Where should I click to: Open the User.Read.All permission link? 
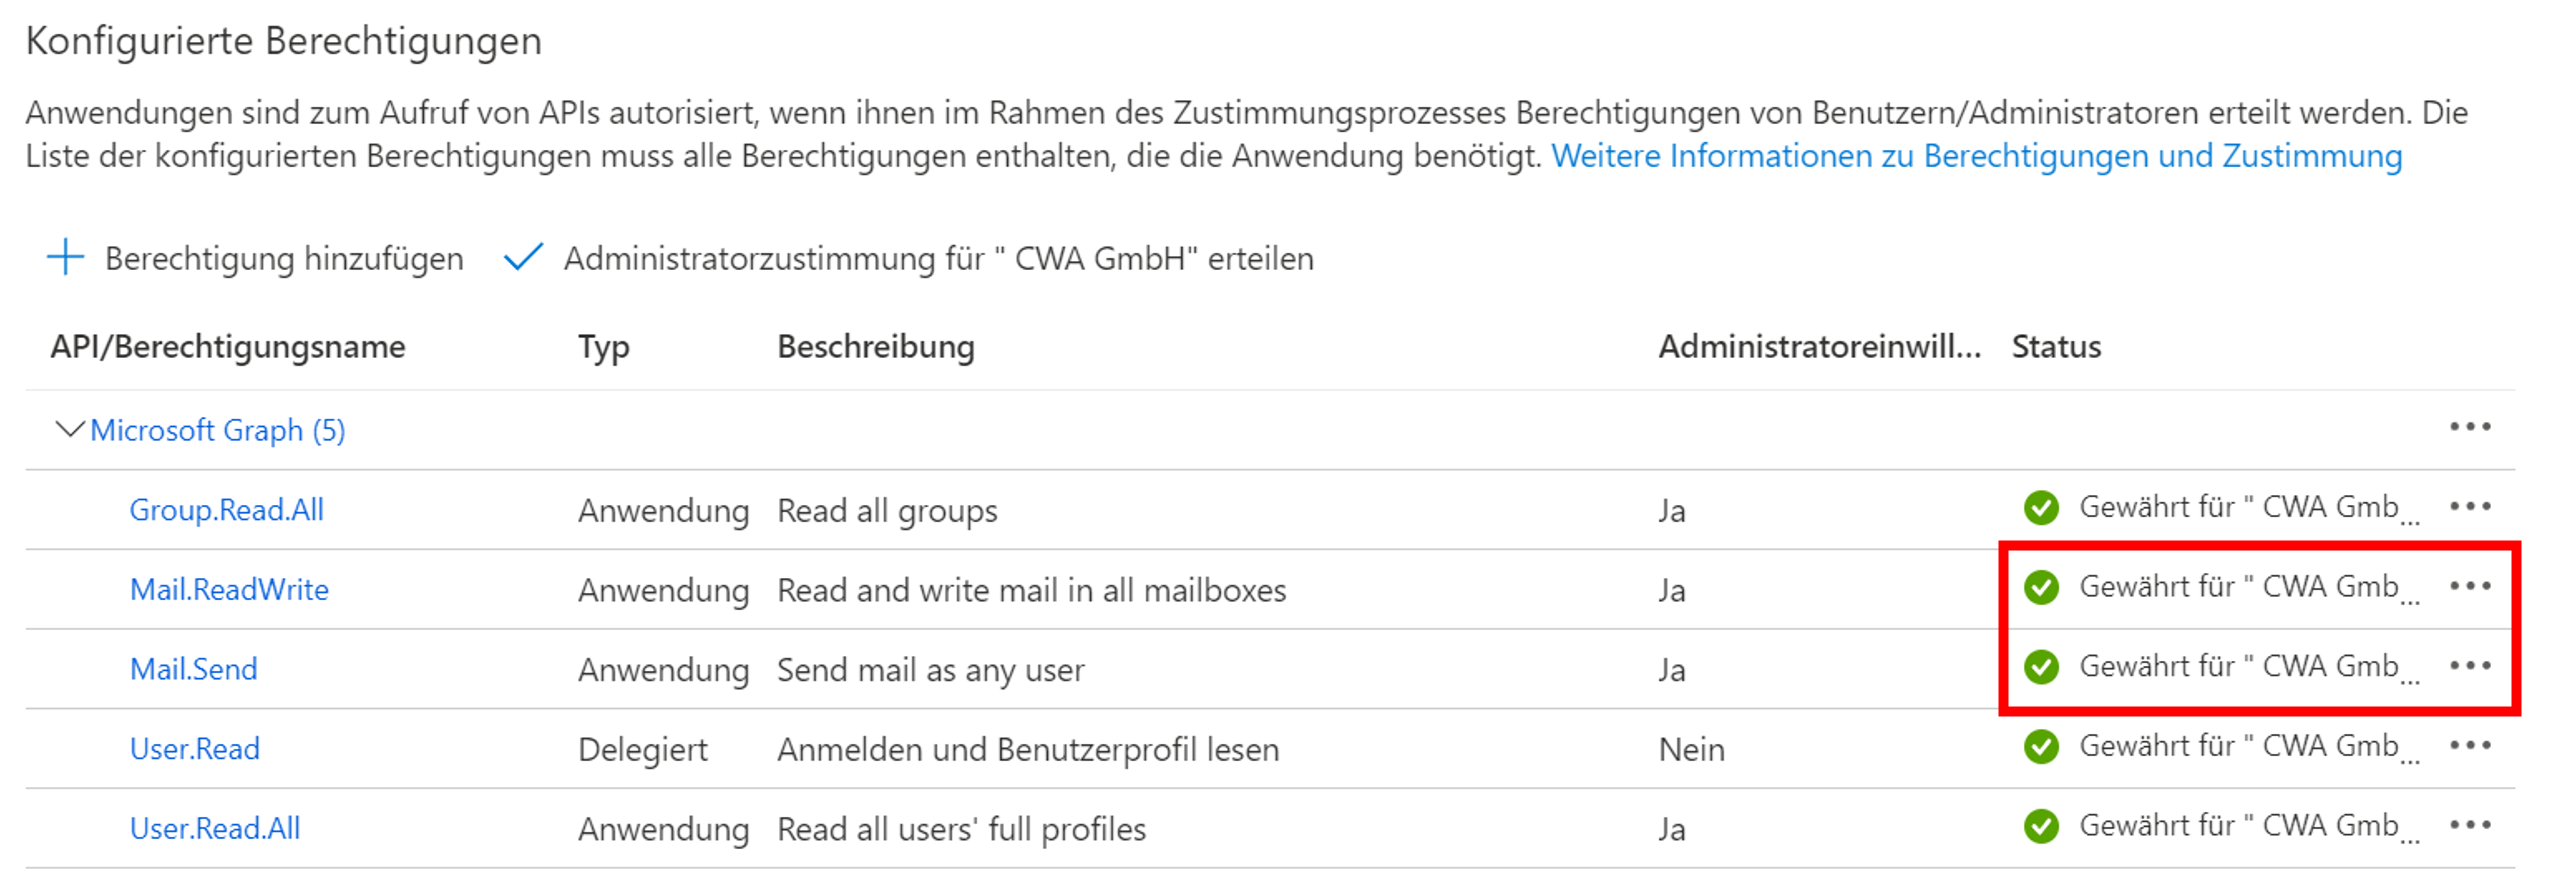(x=214, y=829)
